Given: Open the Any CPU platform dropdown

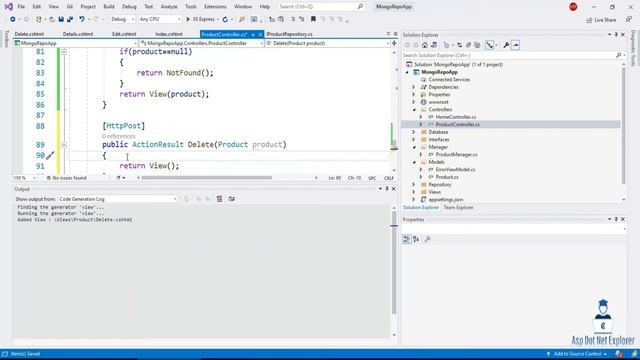Looking at the screenshot, I should click(x=160, y=19).
